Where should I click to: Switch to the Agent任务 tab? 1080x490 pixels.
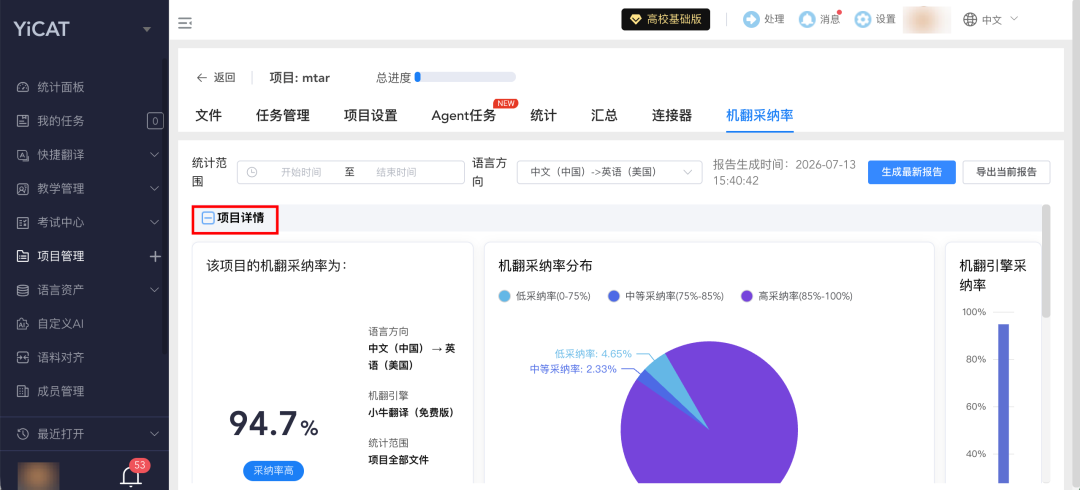pos(464,116)
